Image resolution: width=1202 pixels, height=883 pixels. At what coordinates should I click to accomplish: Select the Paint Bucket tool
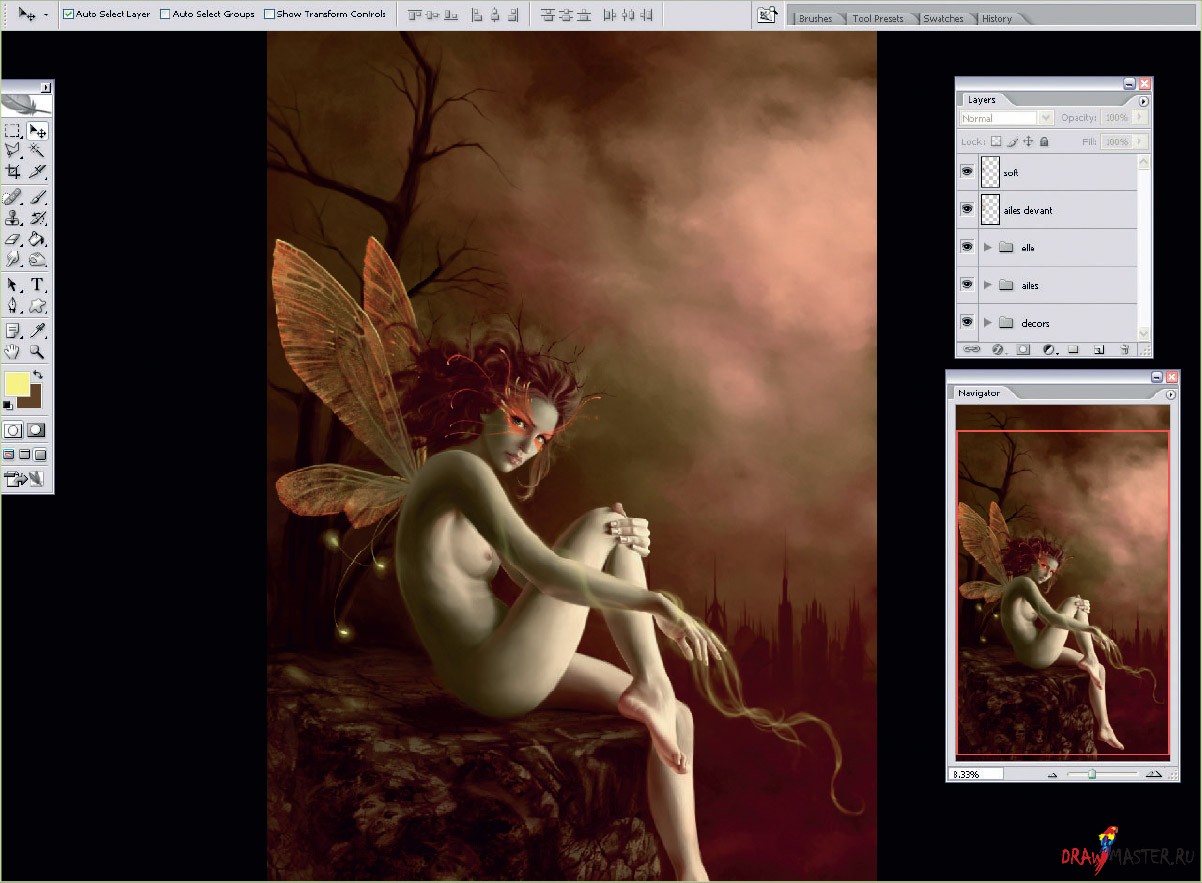38,239
